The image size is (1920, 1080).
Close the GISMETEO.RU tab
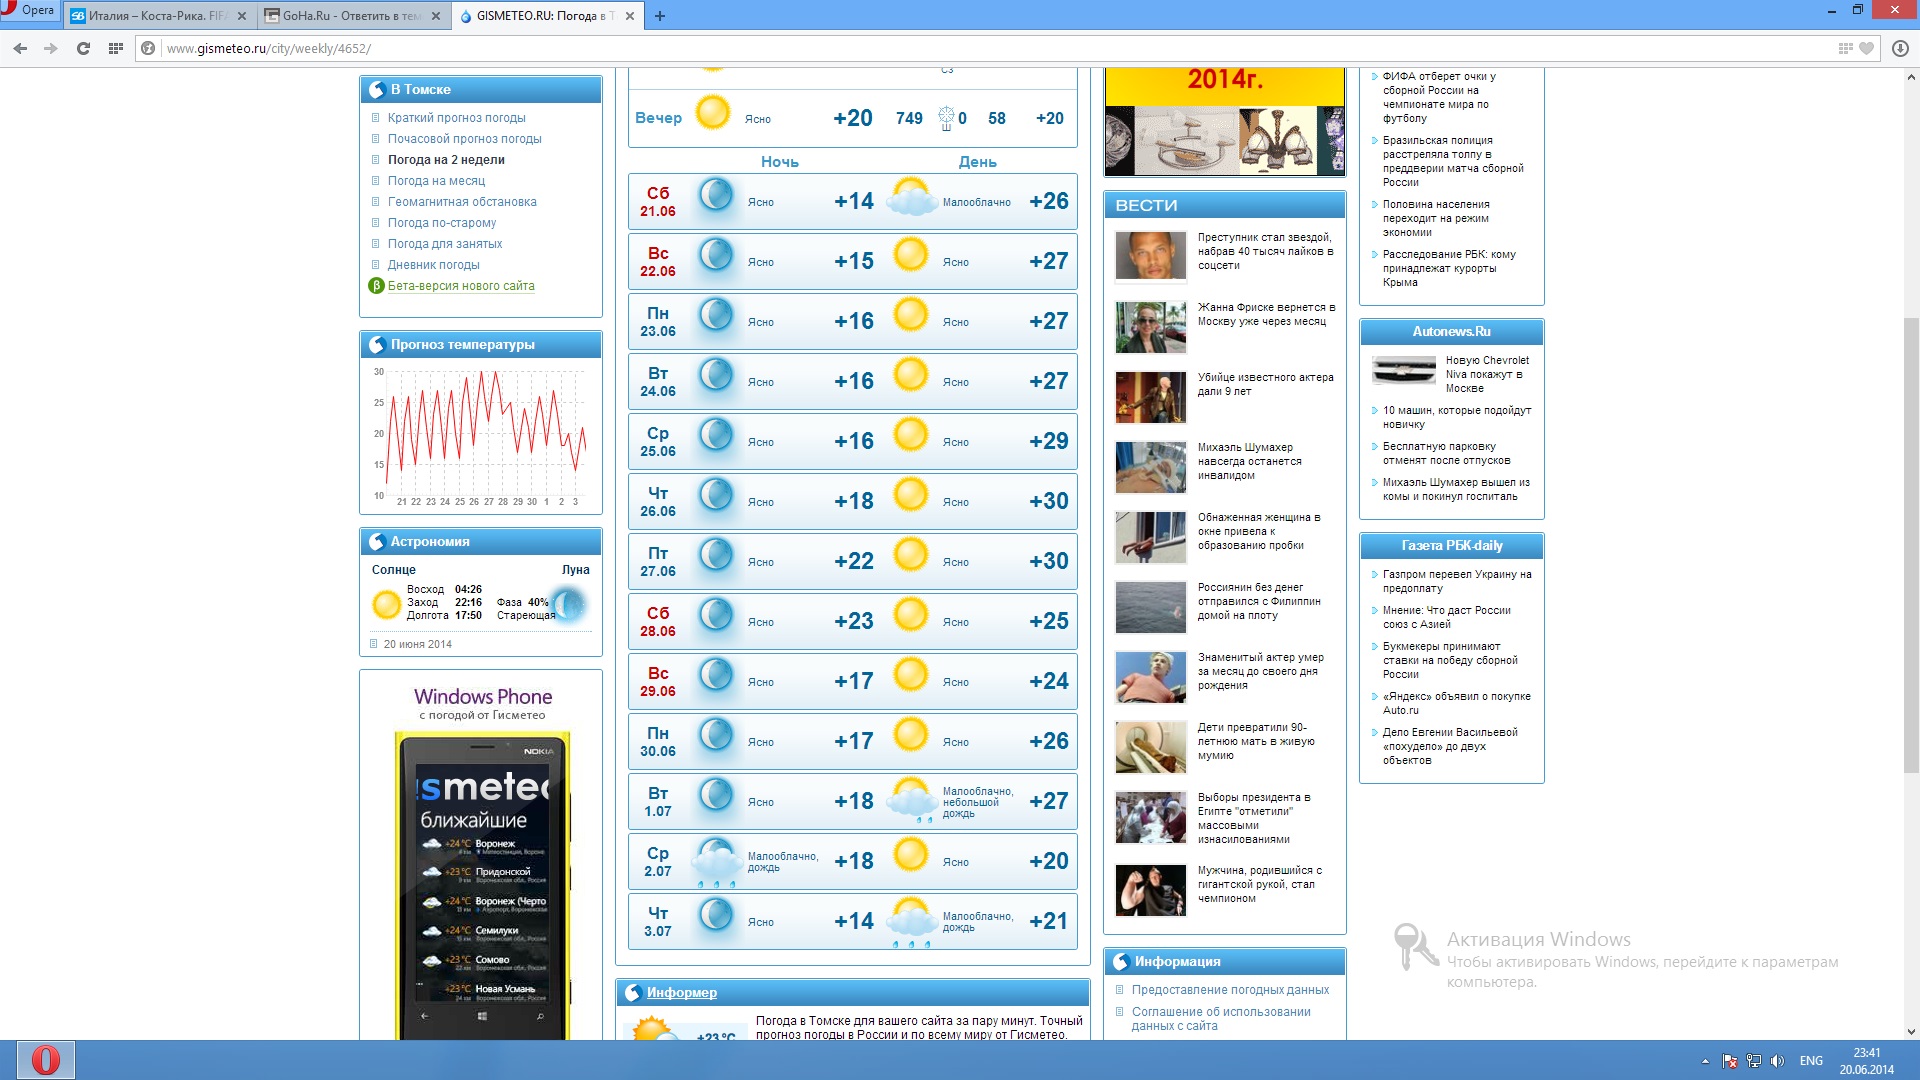[x=629, y=16]
